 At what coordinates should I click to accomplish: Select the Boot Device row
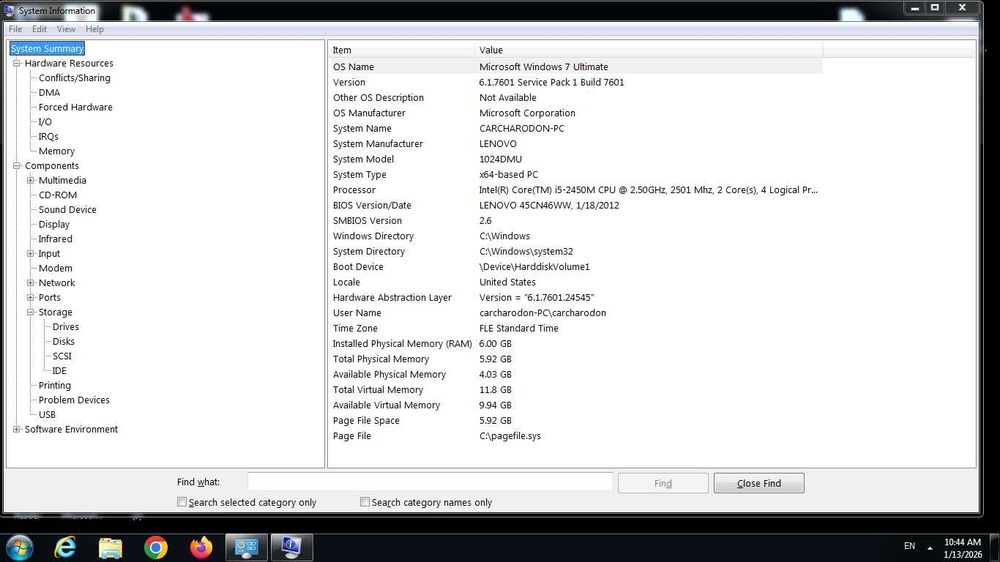pyautogui.click(x=575, y=267)
